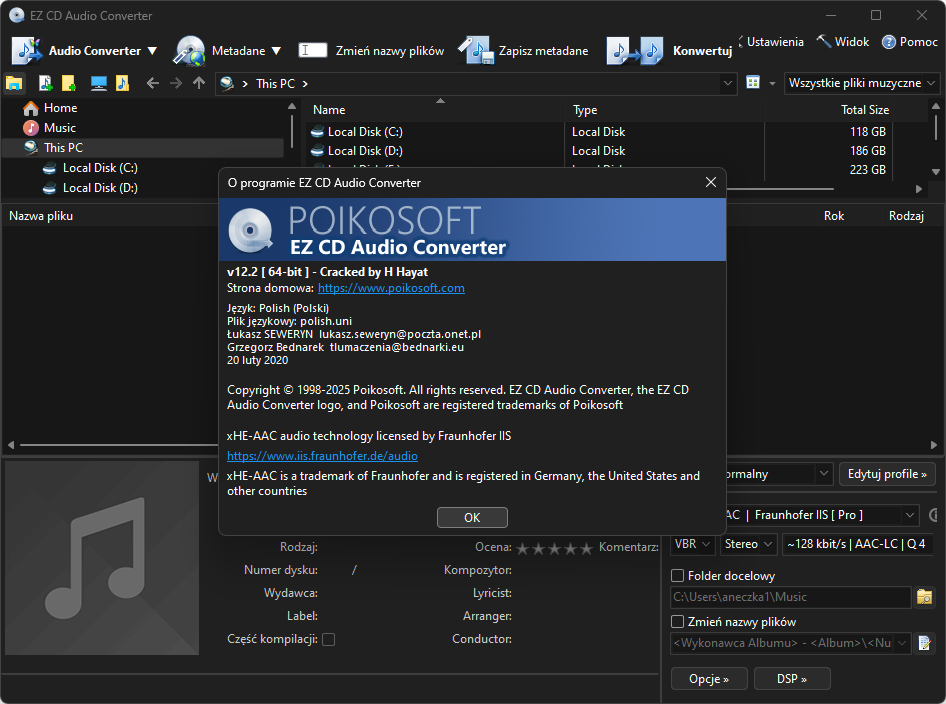Click OK in the about dialog
Screen dimensions: 946x704
click(472, 518)
